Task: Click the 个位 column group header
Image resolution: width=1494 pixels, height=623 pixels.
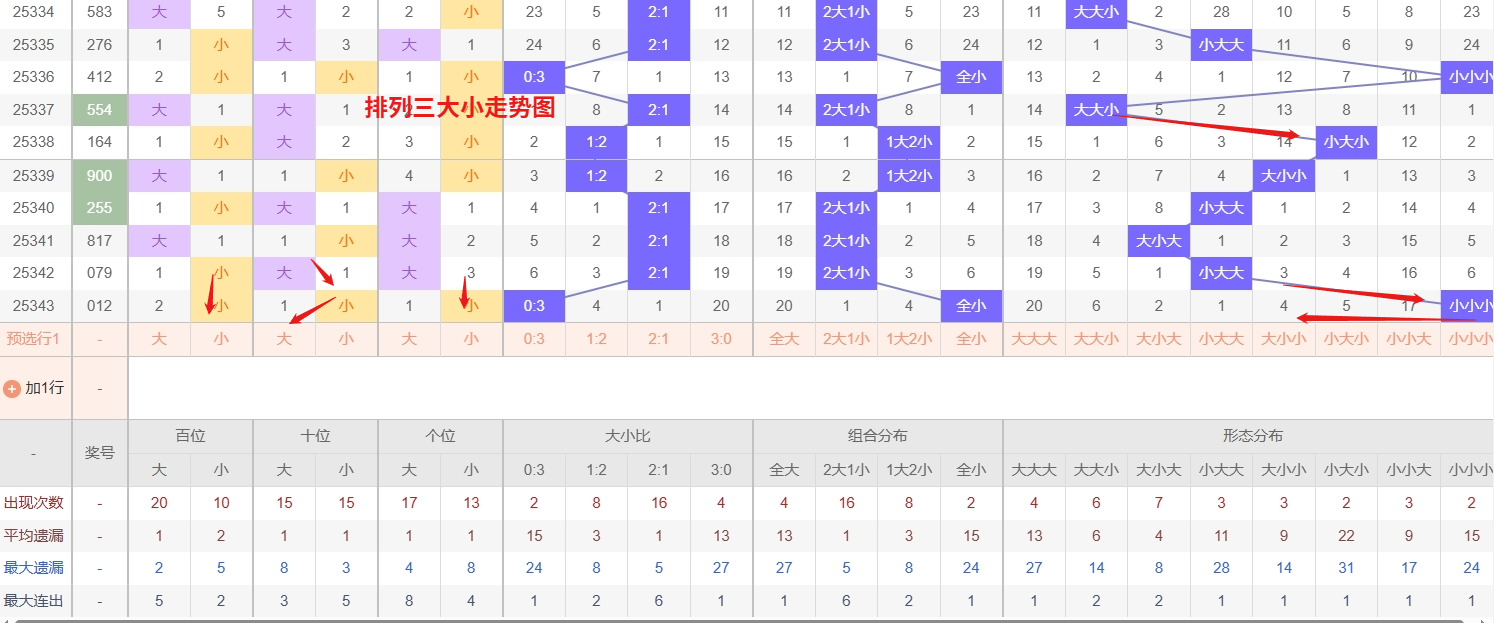Action: [x=440, y=436]
